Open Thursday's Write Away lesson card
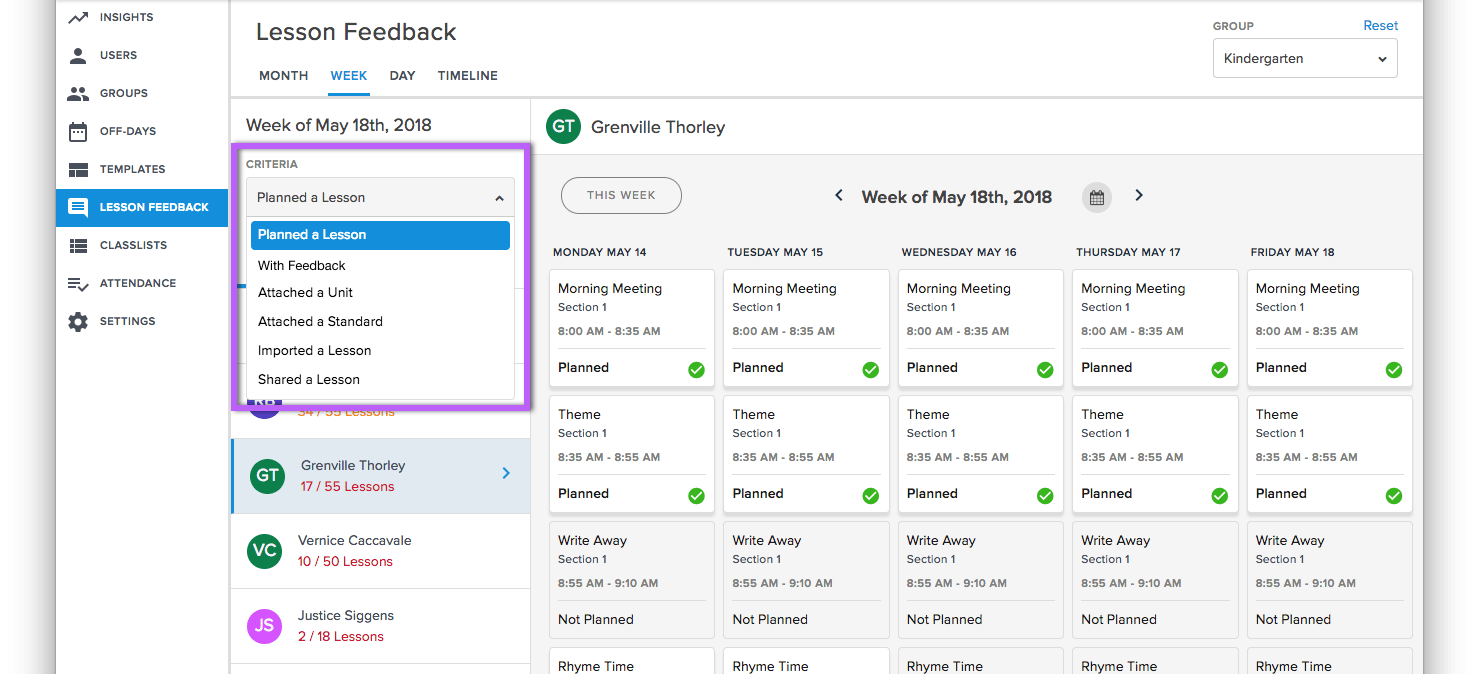The image size is (1479, 674). (1155, 580)
